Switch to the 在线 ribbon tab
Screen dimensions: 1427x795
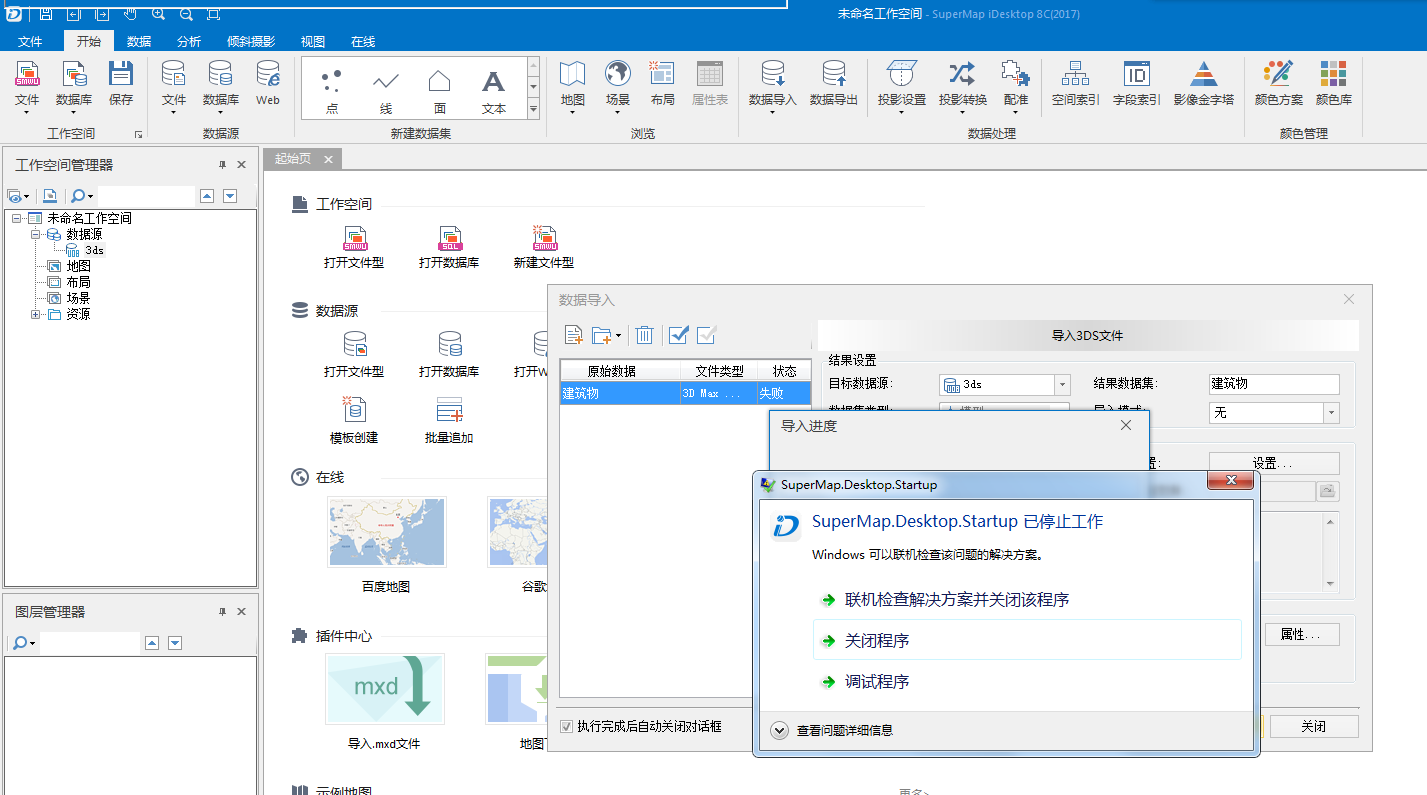point(363,41)
